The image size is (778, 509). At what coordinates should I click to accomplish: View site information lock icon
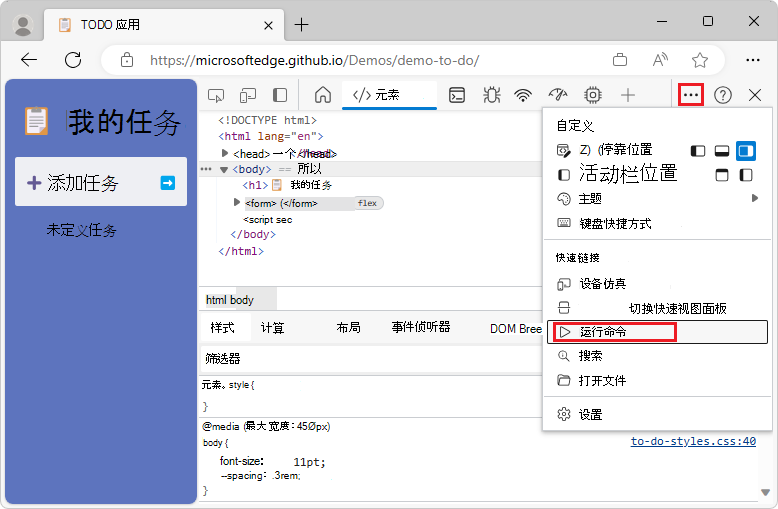(127, 60)
